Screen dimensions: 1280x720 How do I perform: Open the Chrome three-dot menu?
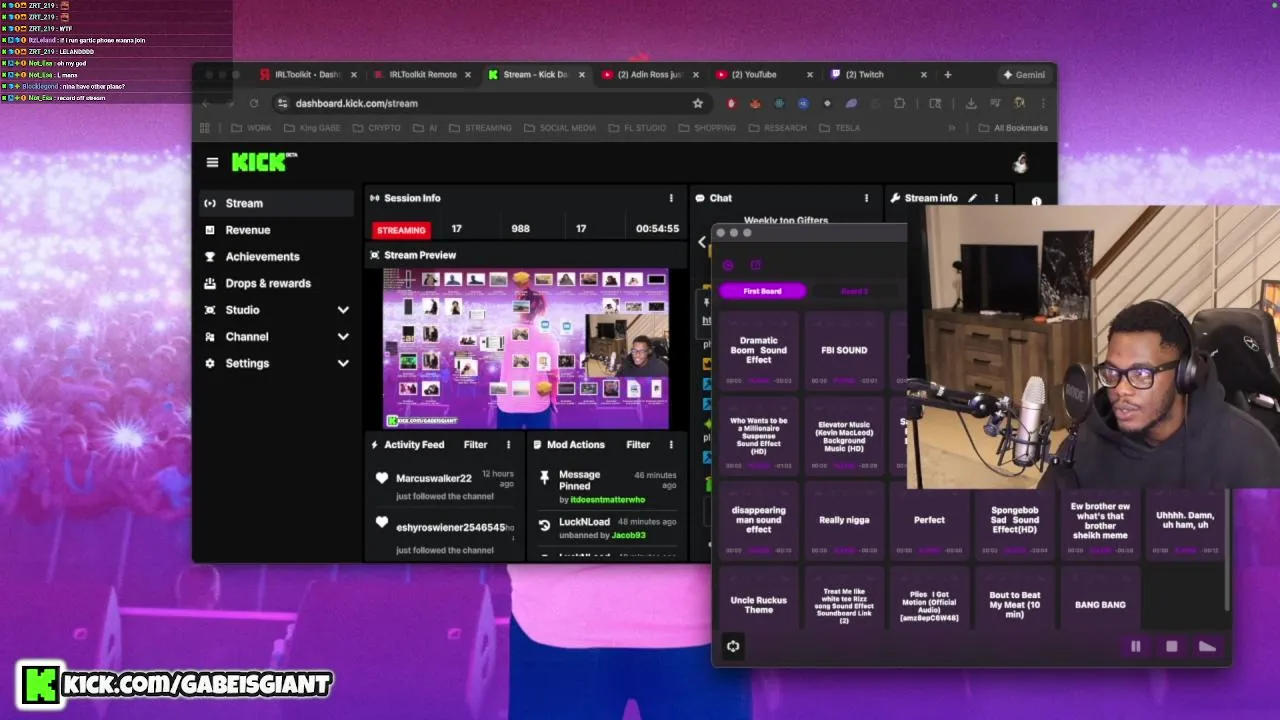[x=1043, y=103]
